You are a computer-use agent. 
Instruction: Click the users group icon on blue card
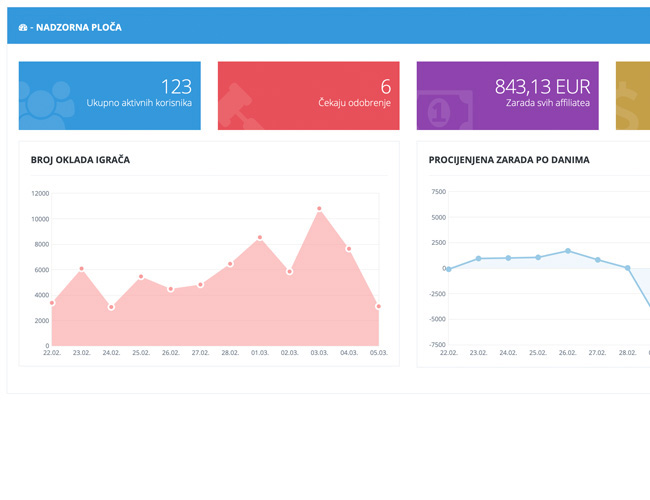[46, 105]
